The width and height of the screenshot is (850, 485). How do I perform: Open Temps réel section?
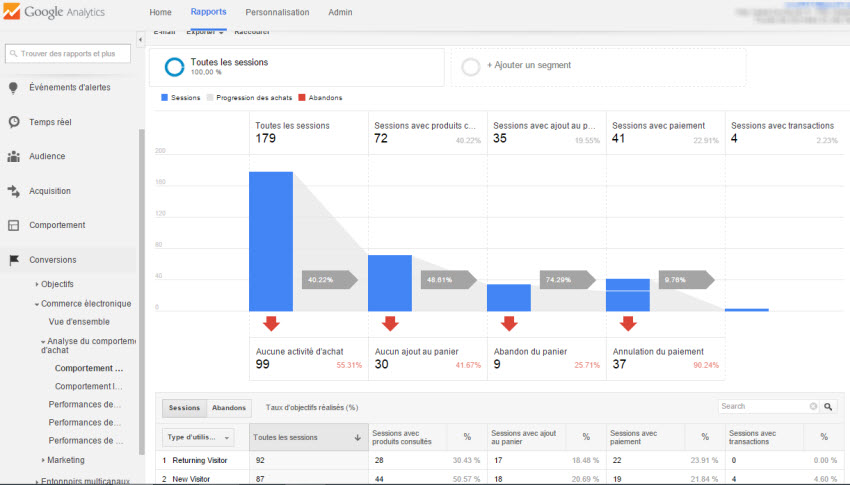pos(50,122)
